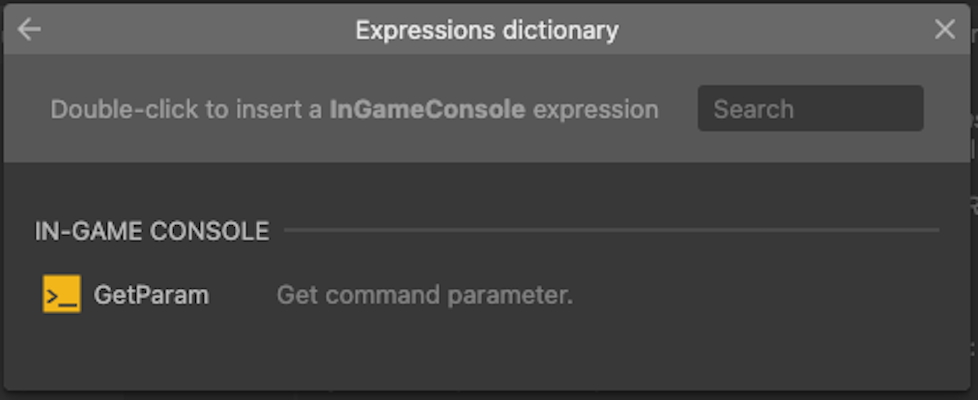This screenshot has width=978, height=400.
Task: Click the bold InGameConsole word in hint
Action: pyautogui.click(x=427, y=109)
